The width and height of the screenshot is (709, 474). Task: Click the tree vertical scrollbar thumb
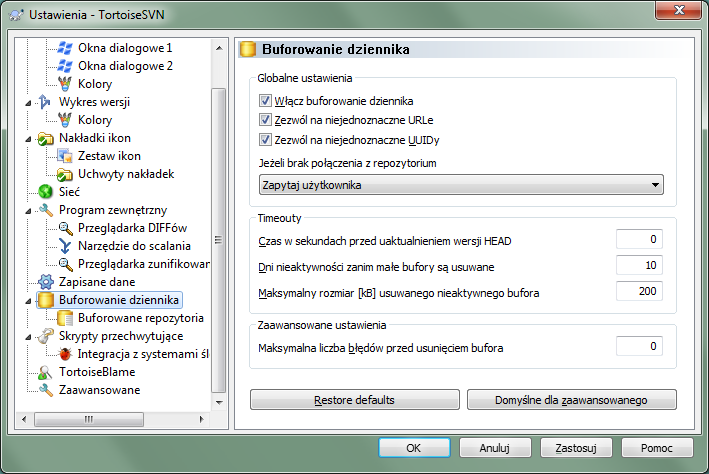[x=219, y=241]
